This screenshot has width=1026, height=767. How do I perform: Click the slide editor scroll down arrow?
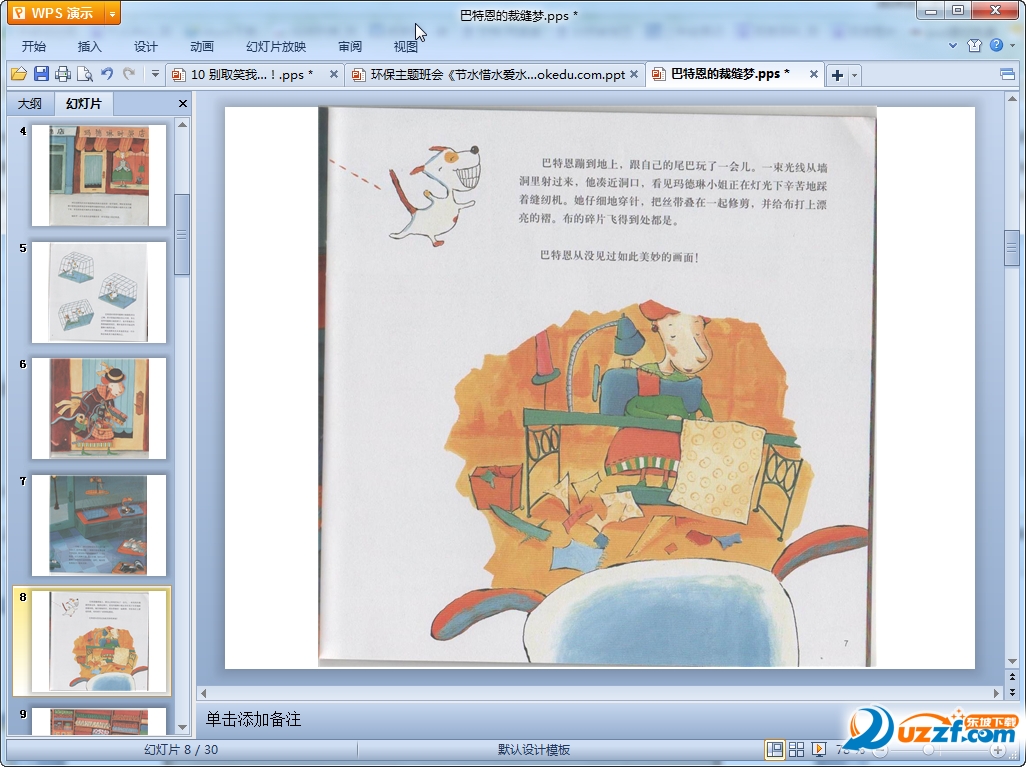click(1012, 662)
